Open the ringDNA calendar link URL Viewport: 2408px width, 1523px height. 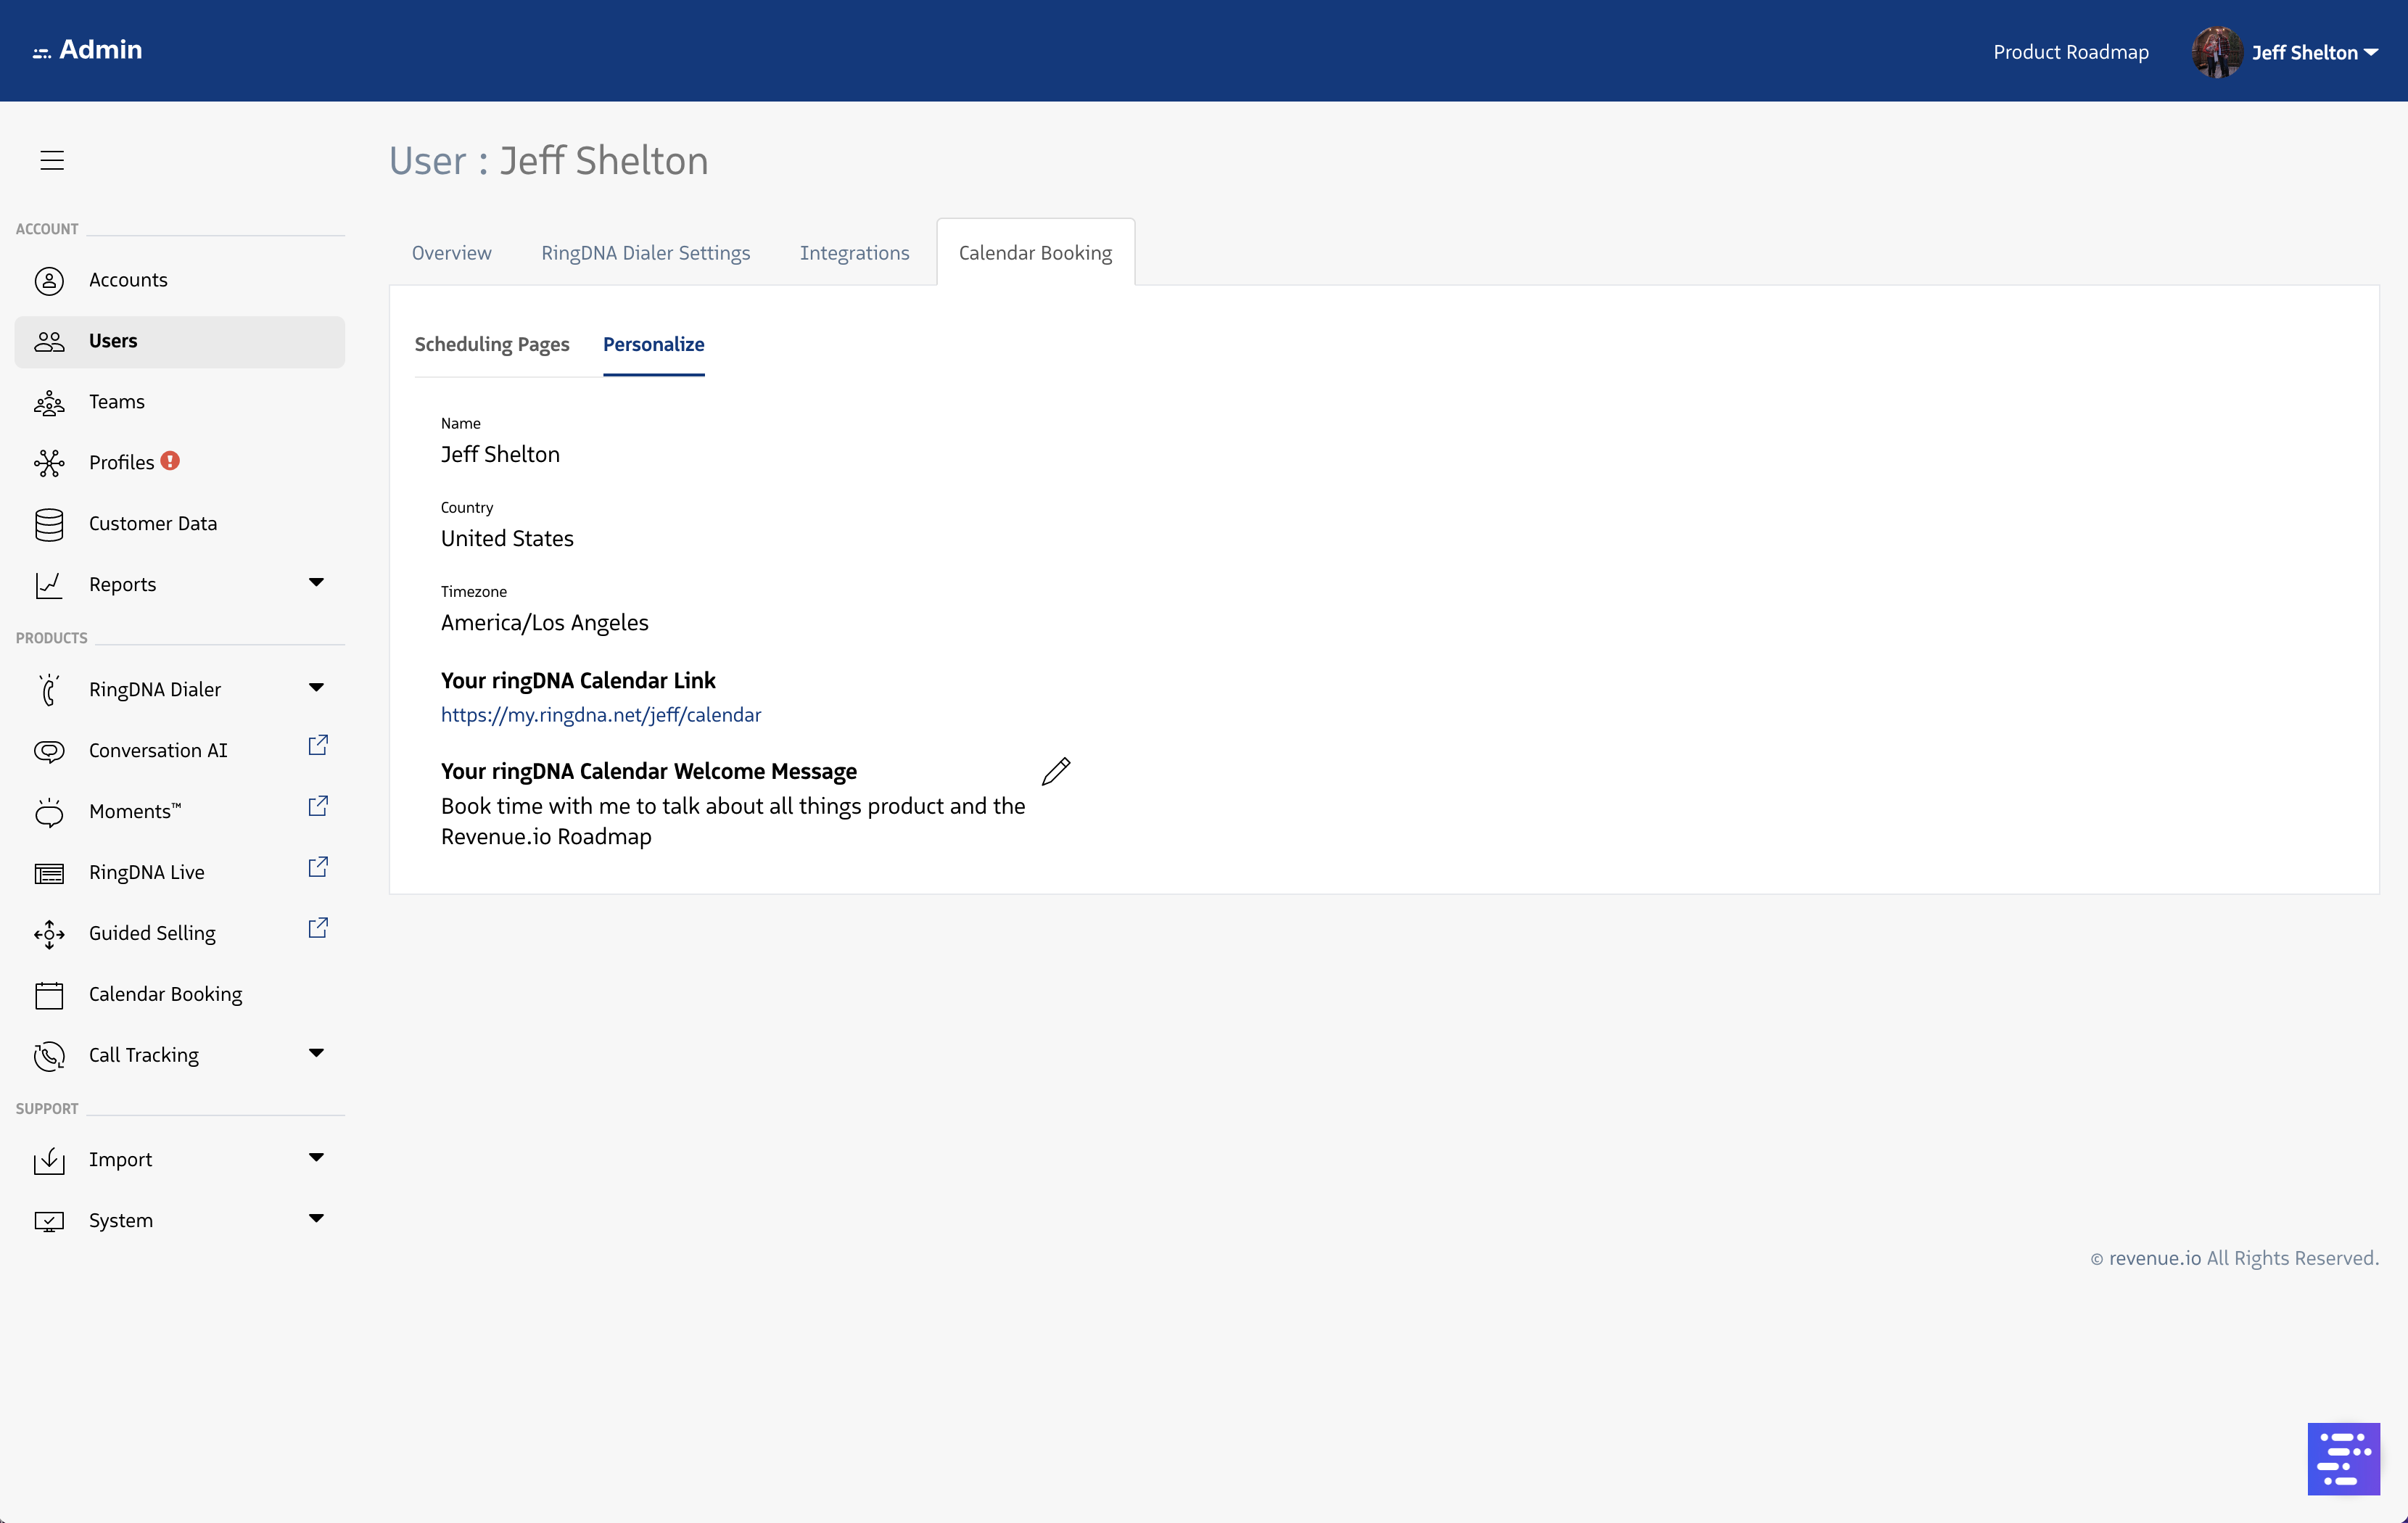pos(600,715)
